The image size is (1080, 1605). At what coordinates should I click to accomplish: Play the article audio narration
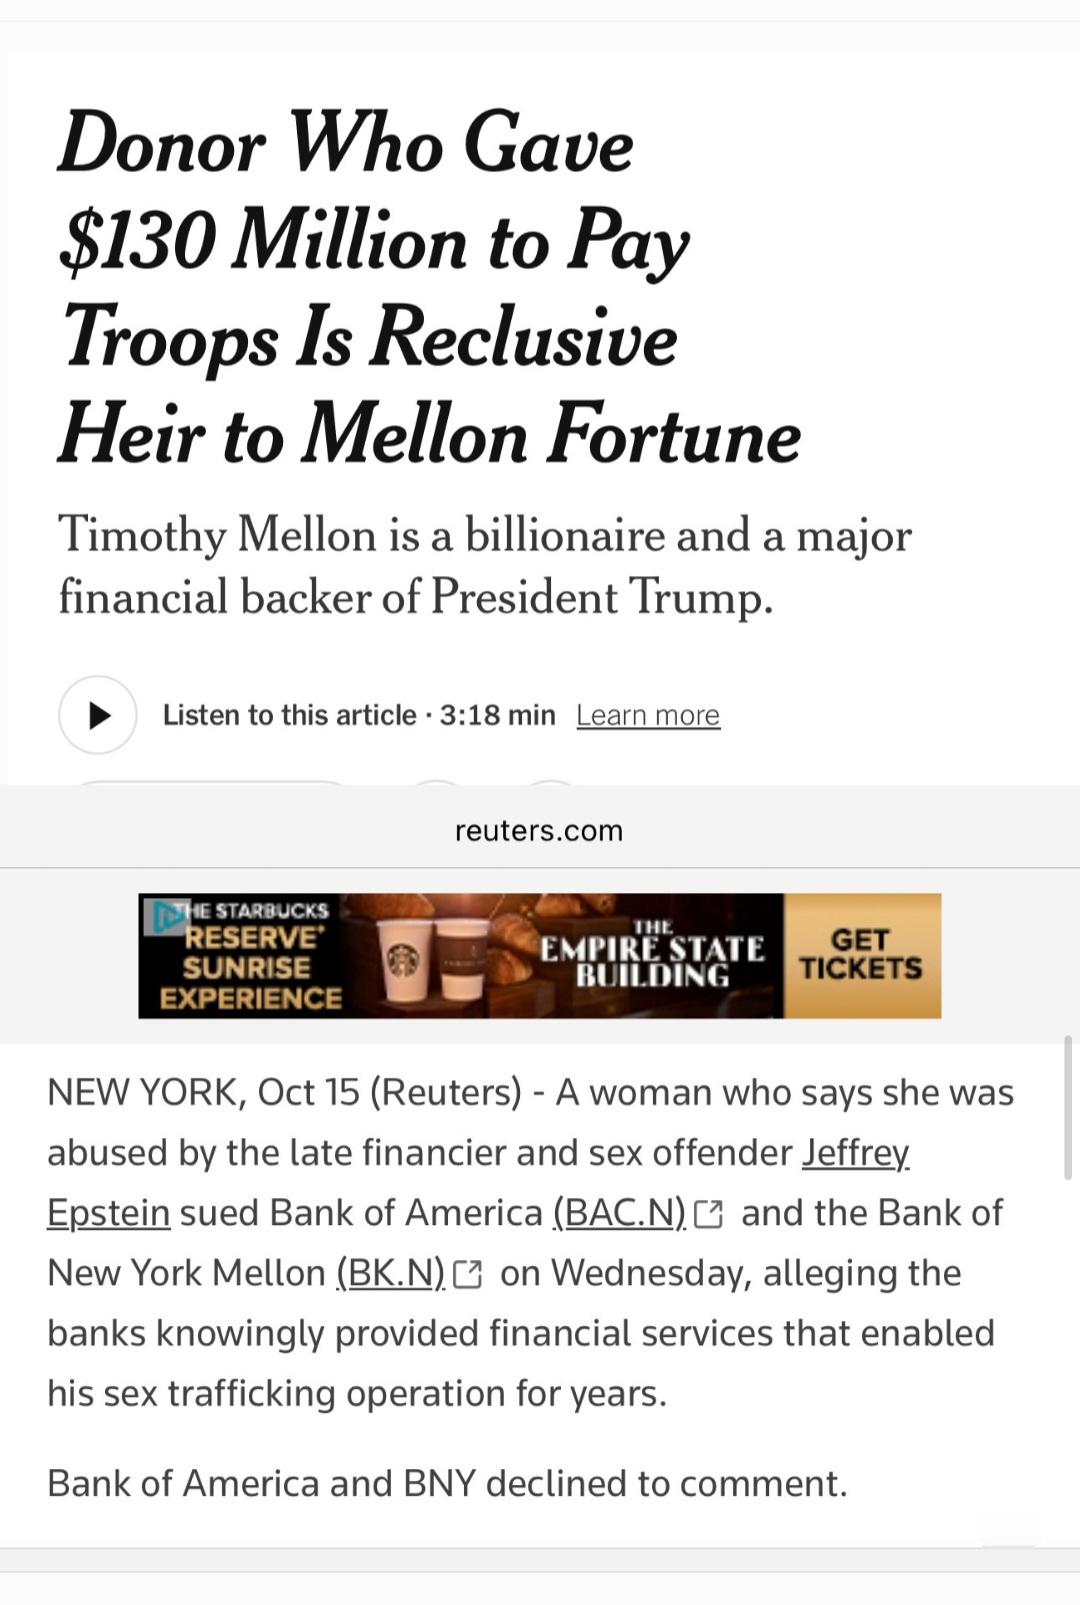tap(97, 715)
